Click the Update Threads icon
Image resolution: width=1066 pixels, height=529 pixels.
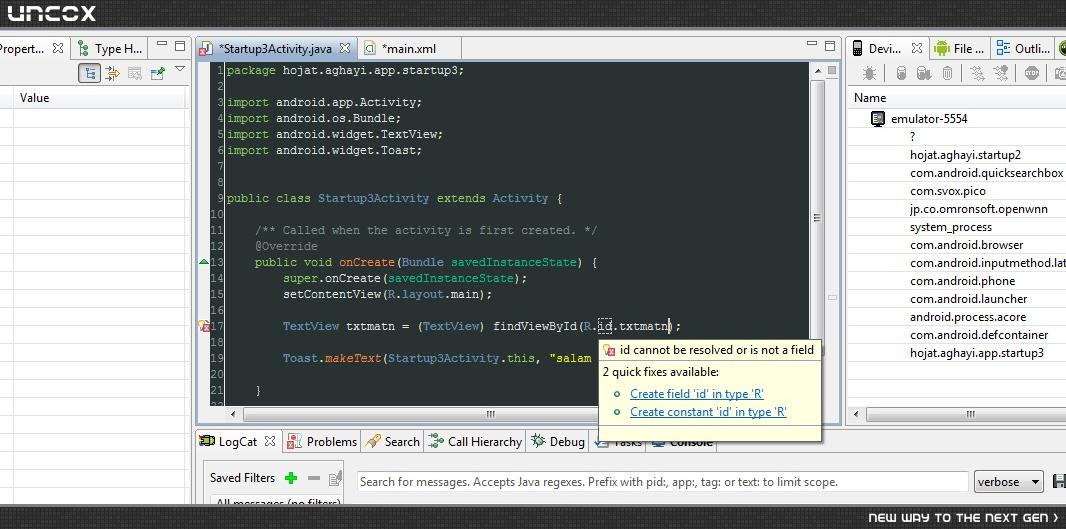point(977,73)
